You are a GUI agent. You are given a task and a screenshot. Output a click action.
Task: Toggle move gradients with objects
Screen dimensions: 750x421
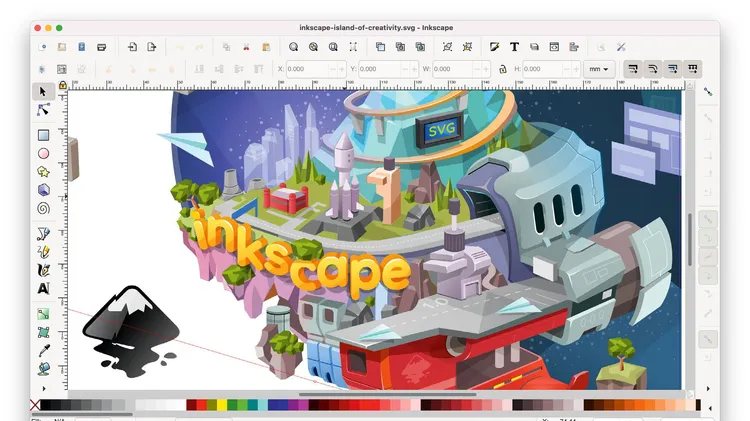click(673, 69)
